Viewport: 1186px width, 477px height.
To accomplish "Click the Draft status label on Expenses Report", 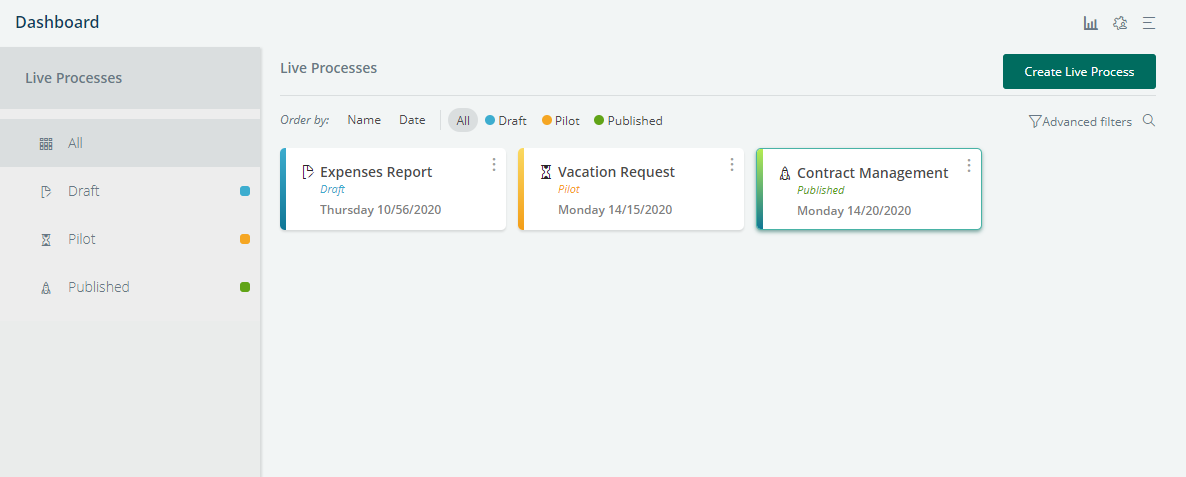I will (332, 190).
